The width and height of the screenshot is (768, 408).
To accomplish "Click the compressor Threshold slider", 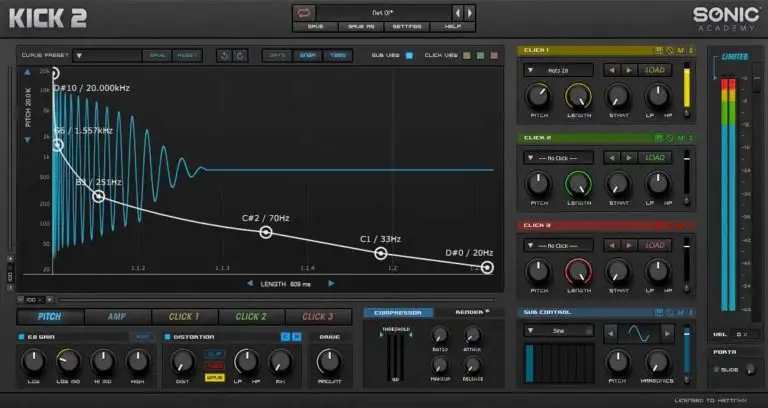I will coord(395,356).
